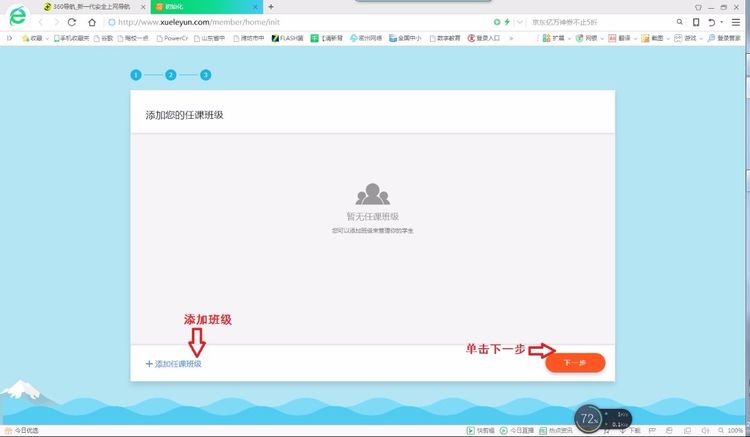Viewport: 750px width, 437px height.
Task: Open a new tab with plus button
Action: pyautogui.click(x=271, y=6)
